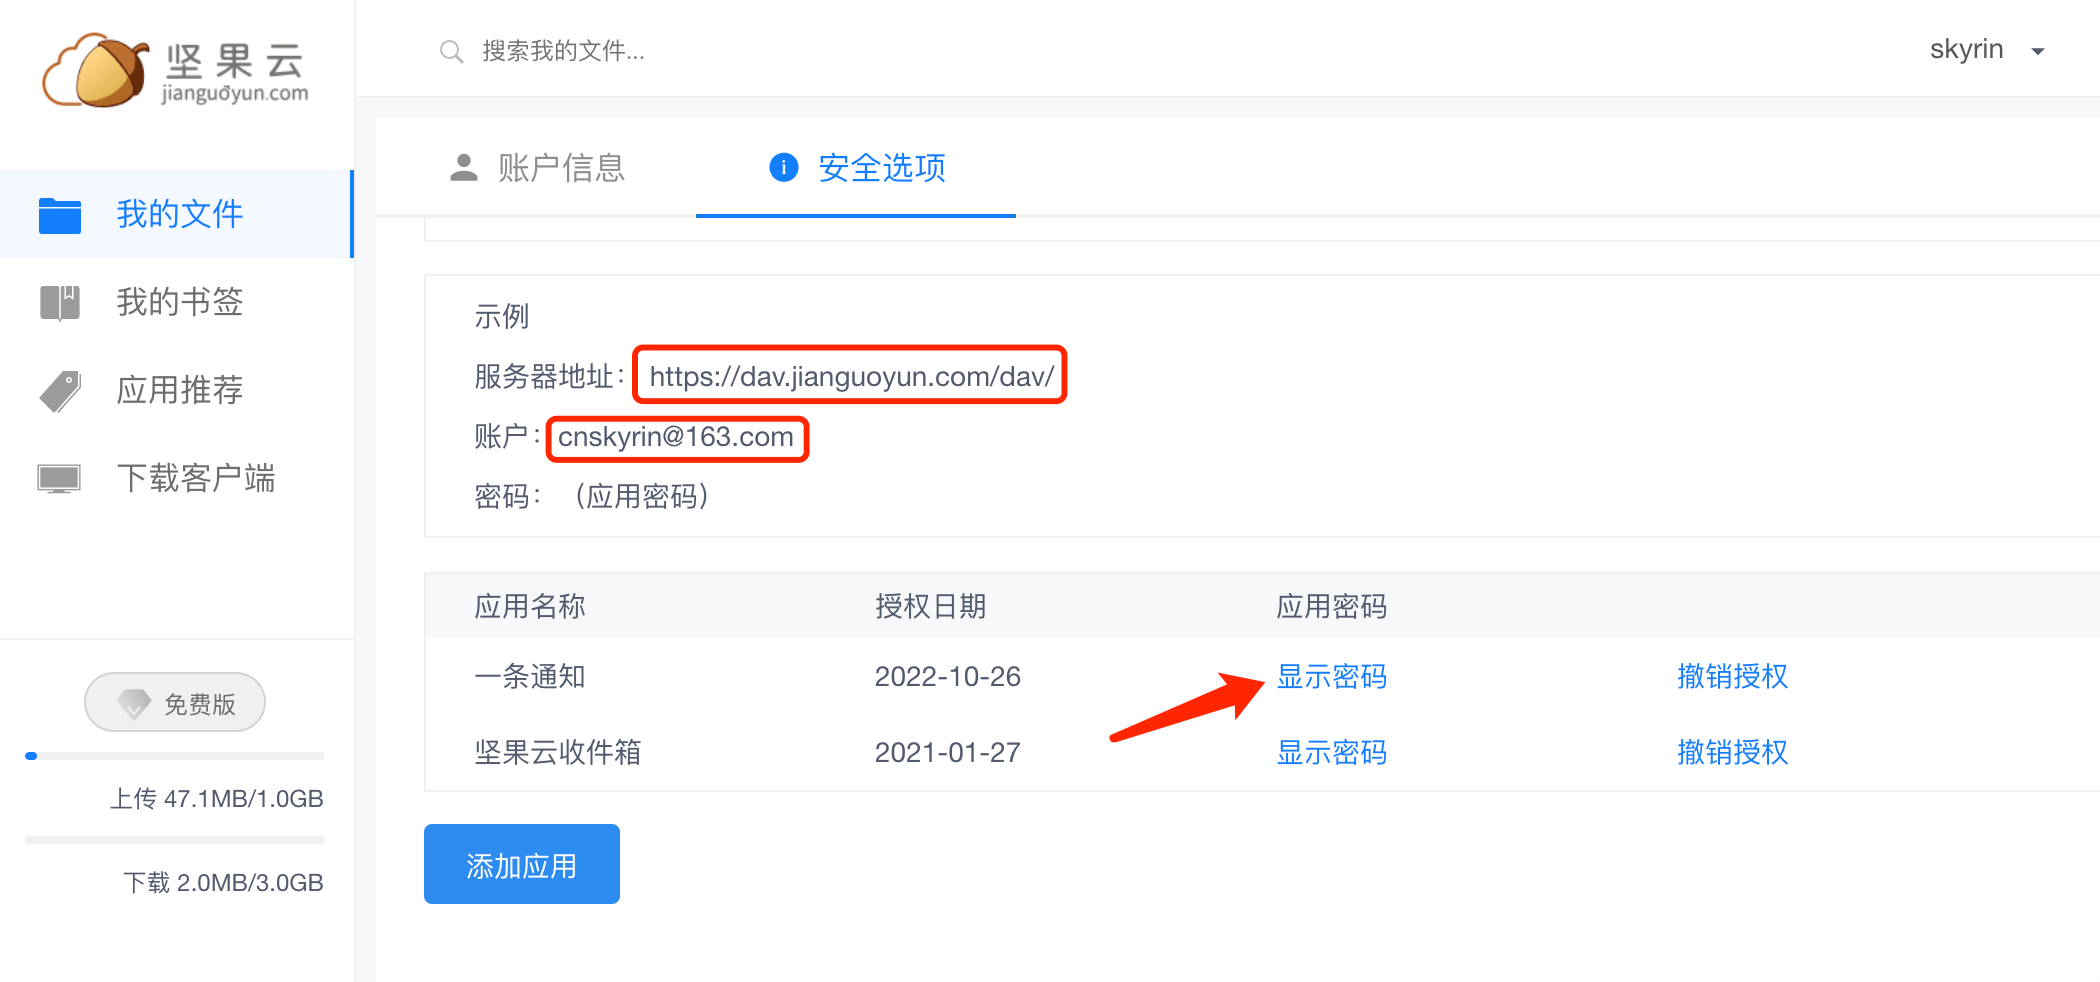Click the Jianguoyun acorn logo
The height and width of the screenshot is (982, 2100).
pyautogui.click(x=100, y=70)
